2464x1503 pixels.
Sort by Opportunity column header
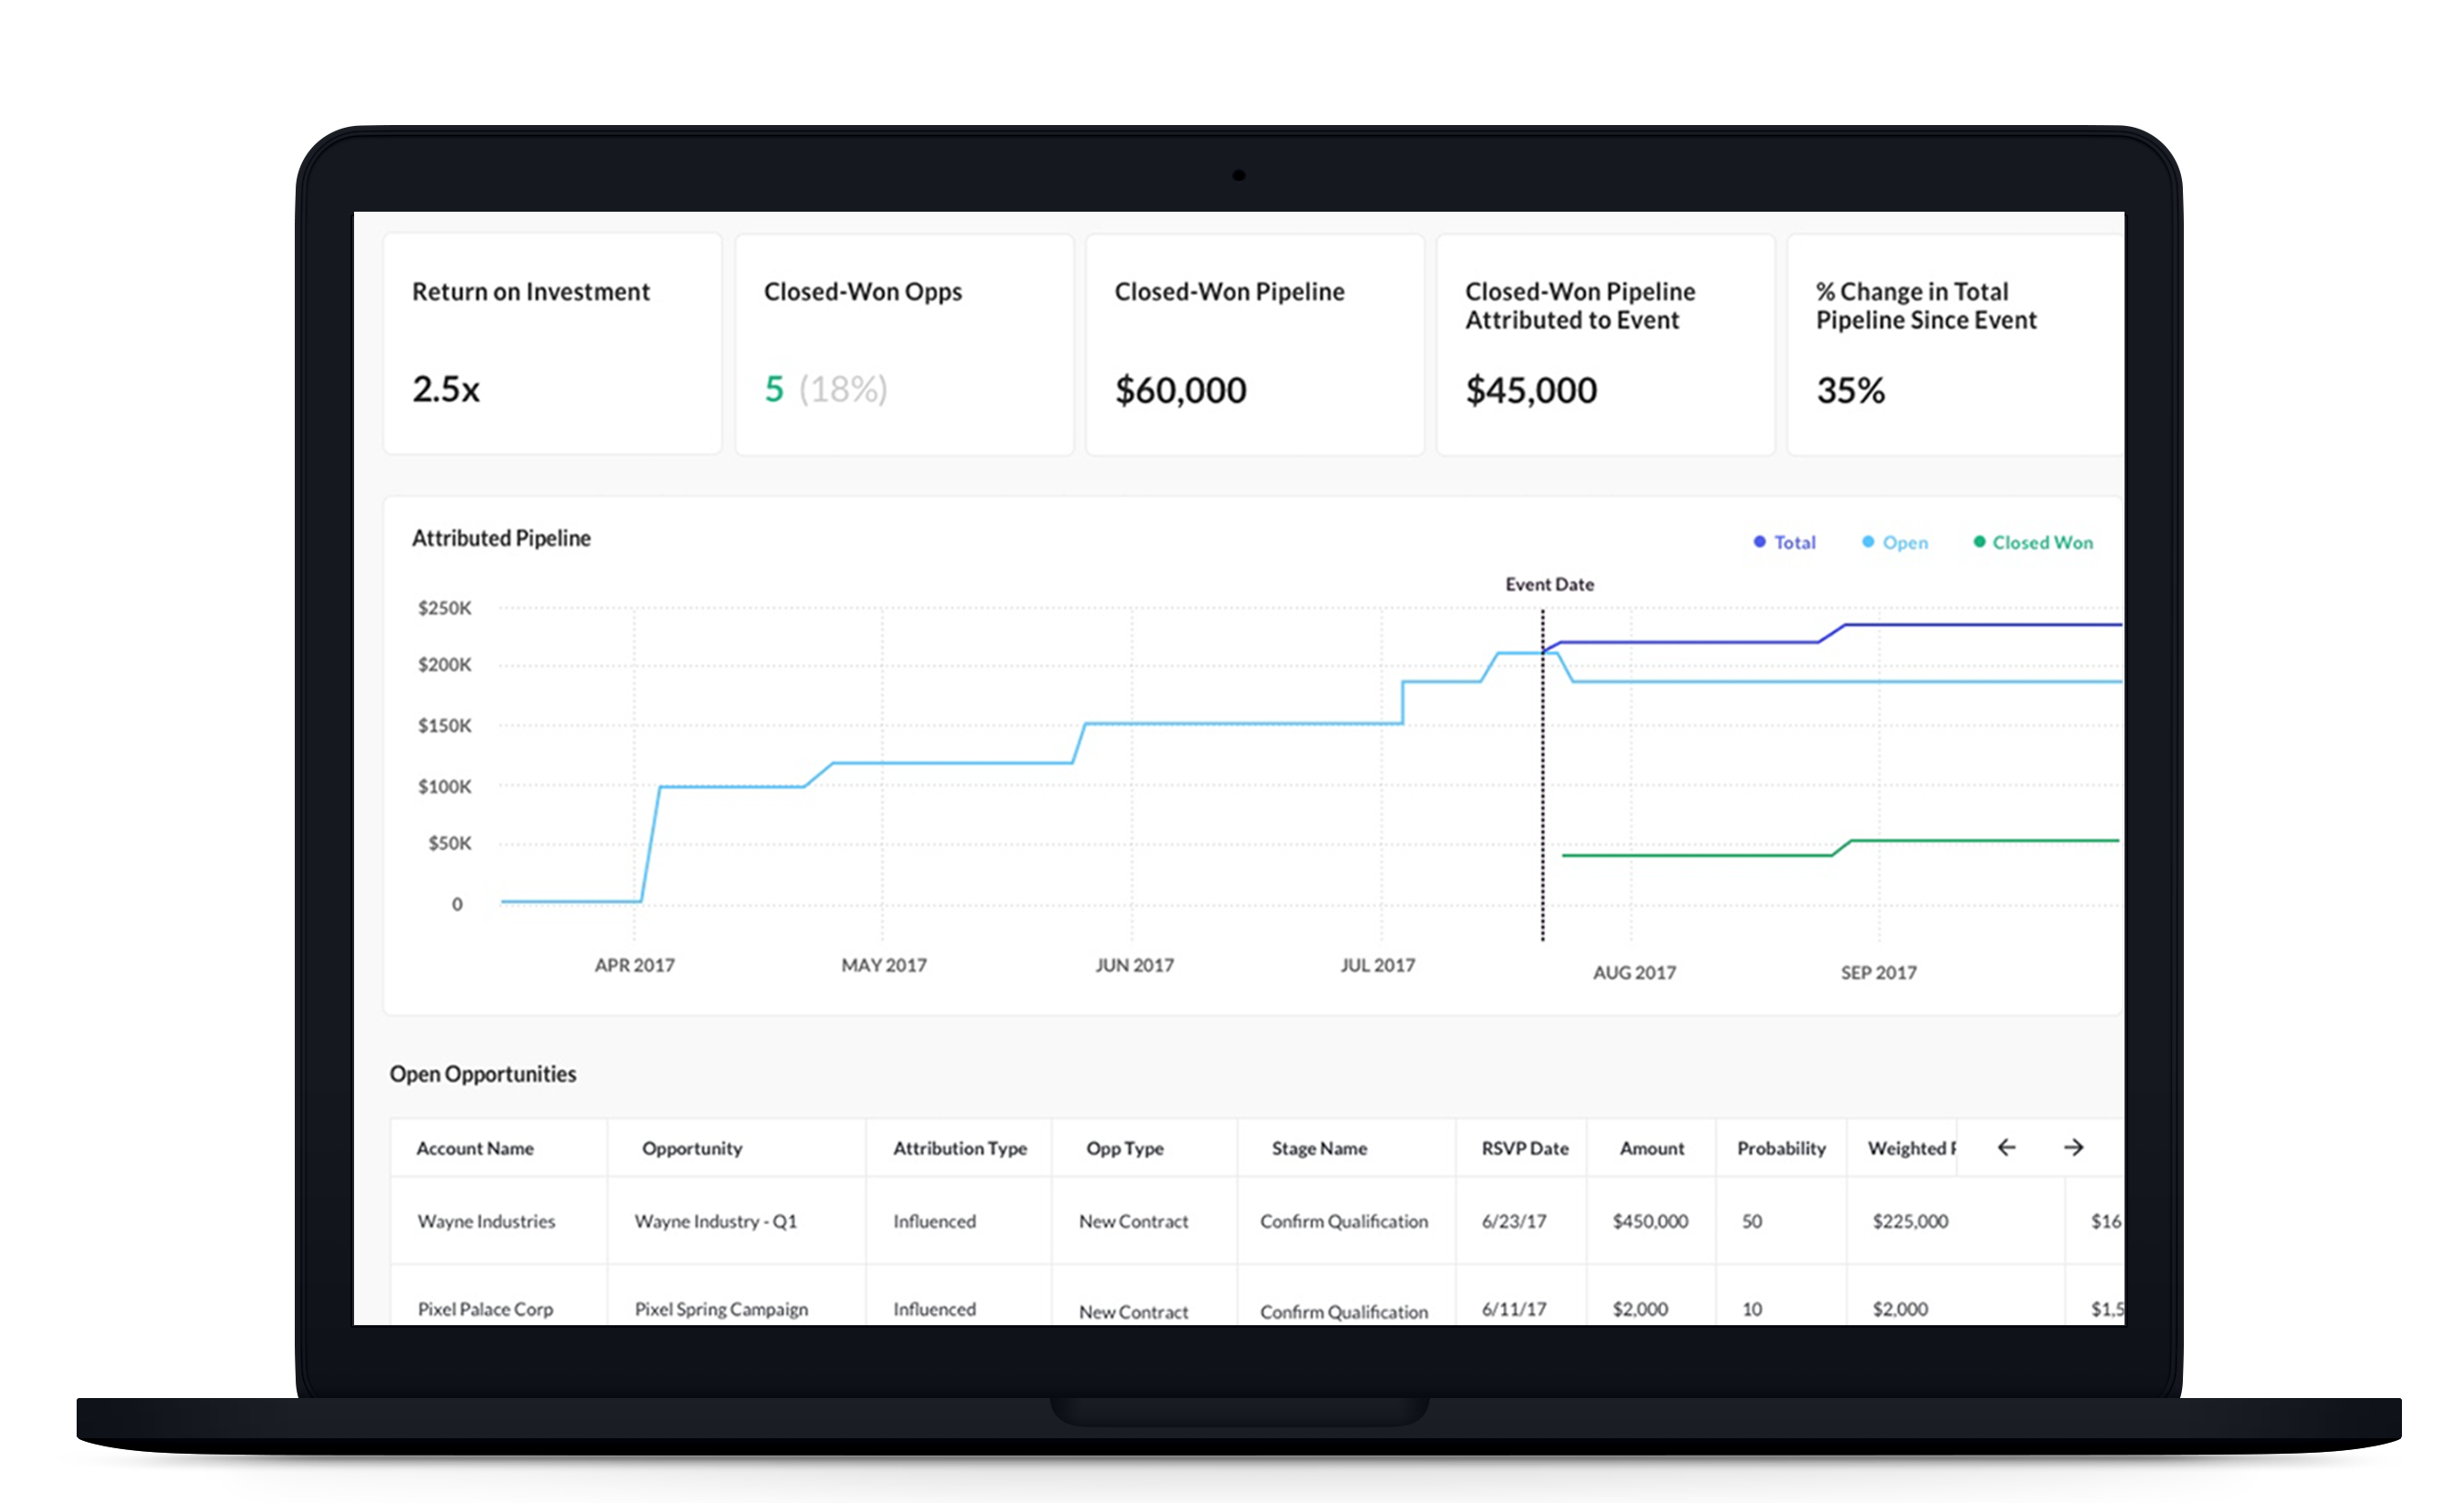(x=692, y=1148)
